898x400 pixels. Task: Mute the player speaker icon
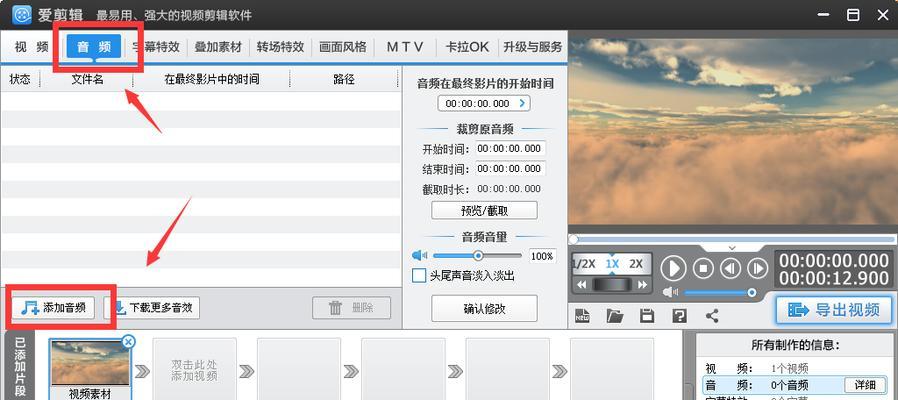coord(670,293)
